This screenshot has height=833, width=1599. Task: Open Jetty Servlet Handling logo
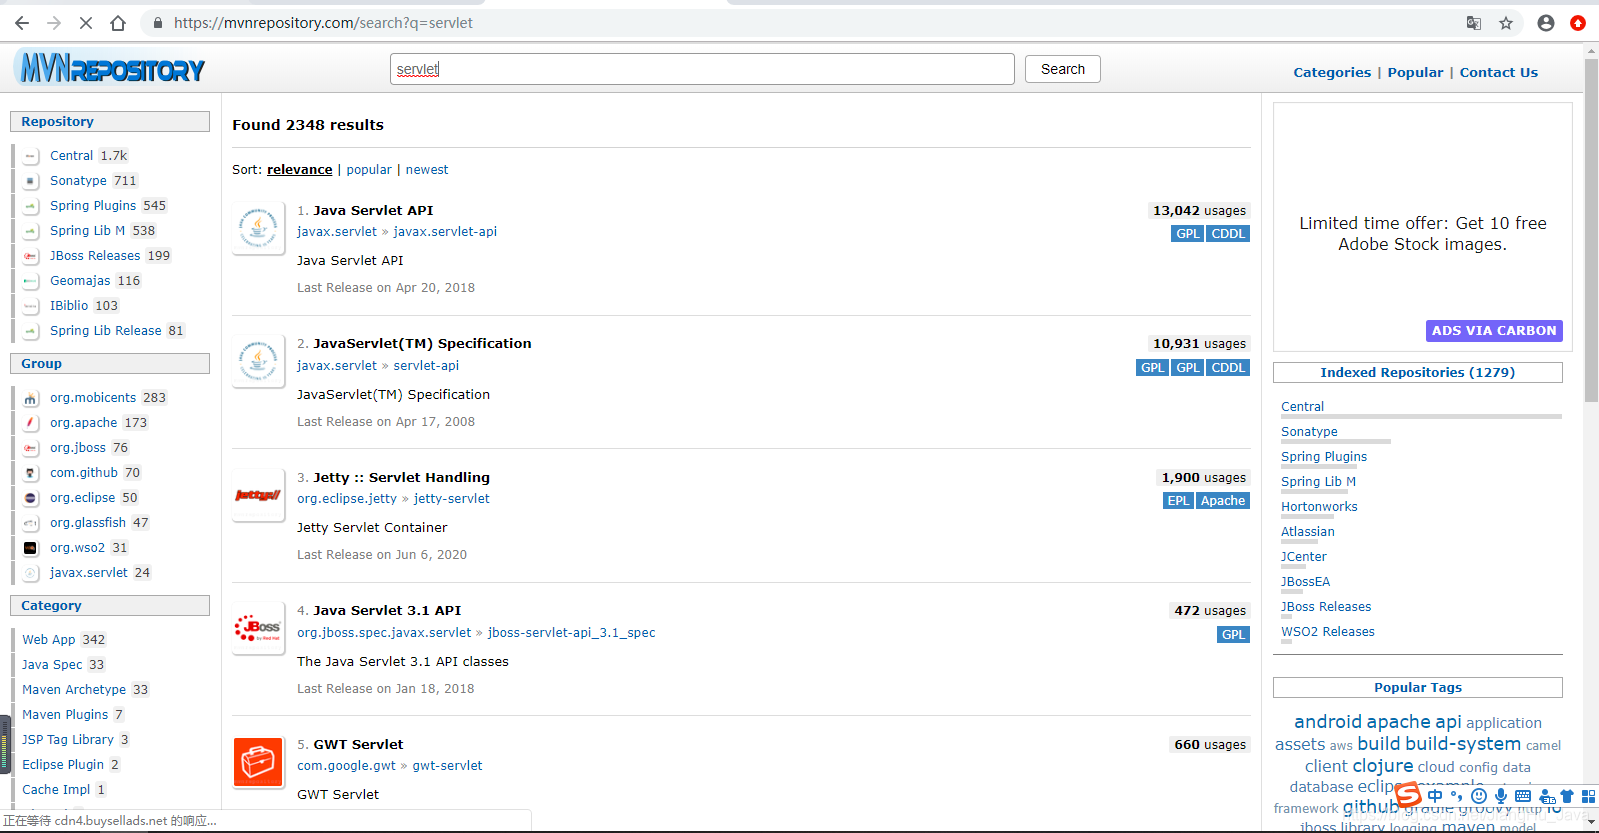pos(259,495)
